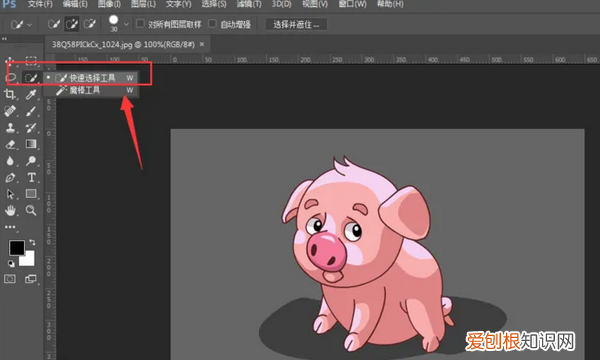Close the 38Q58PICkCx_1024.jpg document tab
Viewport: 600px width, 360px height.
coord(202,44)
